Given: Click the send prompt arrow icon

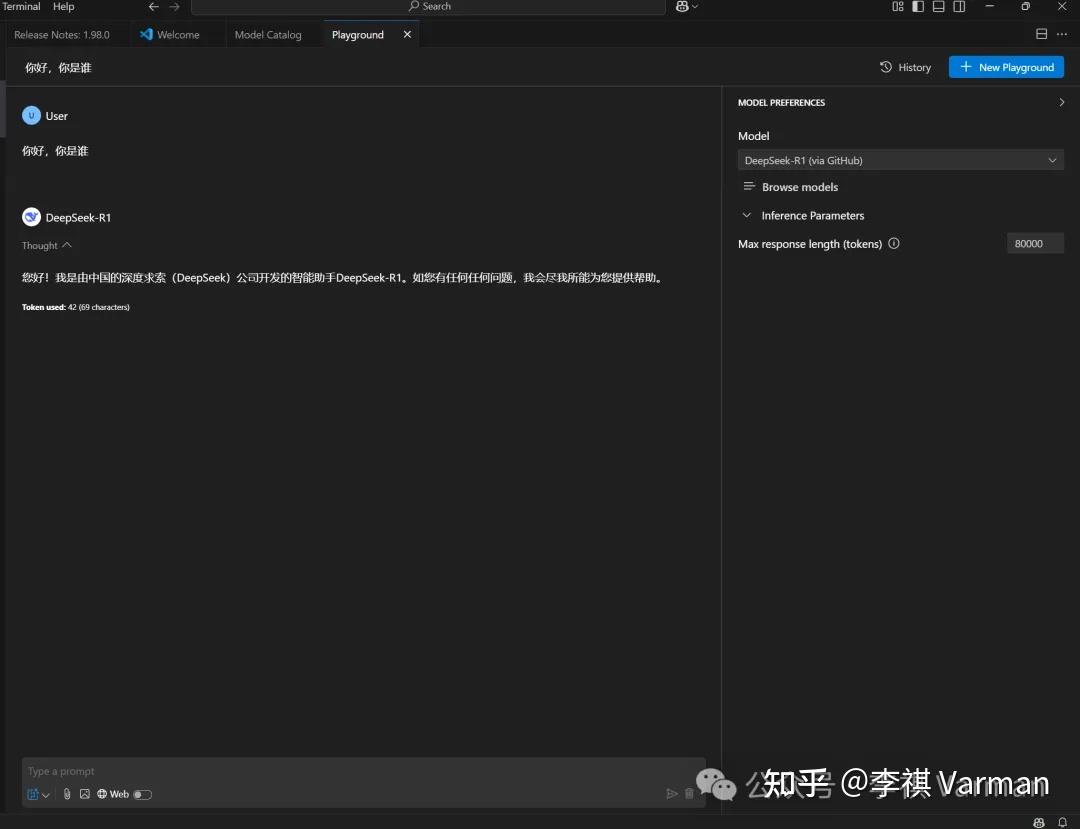Looking at the screenshot, I should (x=672, y=794).
